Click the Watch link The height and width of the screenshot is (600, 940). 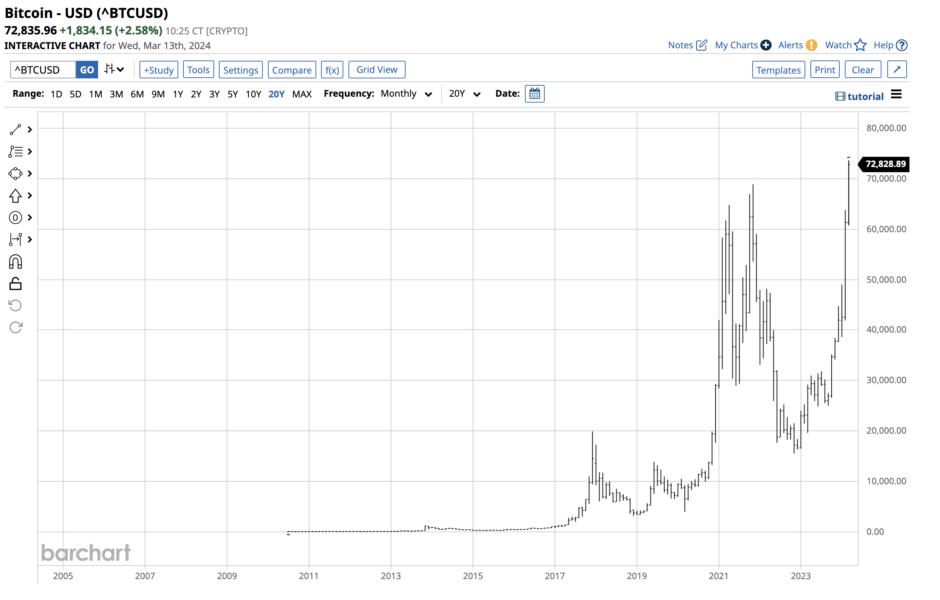pos(838,45)
